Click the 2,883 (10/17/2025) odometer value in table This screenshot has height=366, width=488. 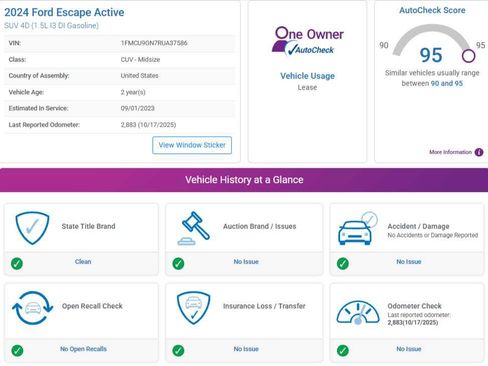[x=148, y=125]
